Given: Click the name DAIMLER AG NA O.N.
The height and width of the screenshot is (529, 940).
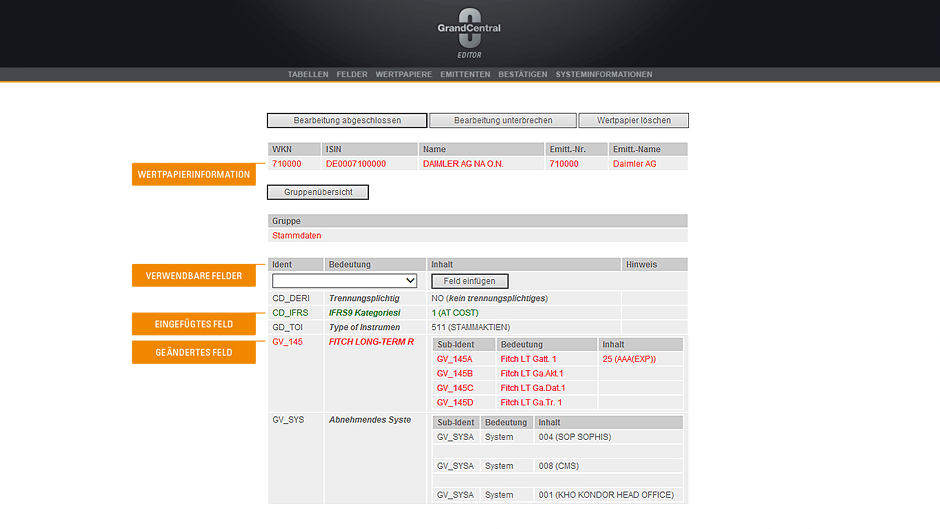Looking at the screenshot, I should pyautogui.click(x=463, y=164).
